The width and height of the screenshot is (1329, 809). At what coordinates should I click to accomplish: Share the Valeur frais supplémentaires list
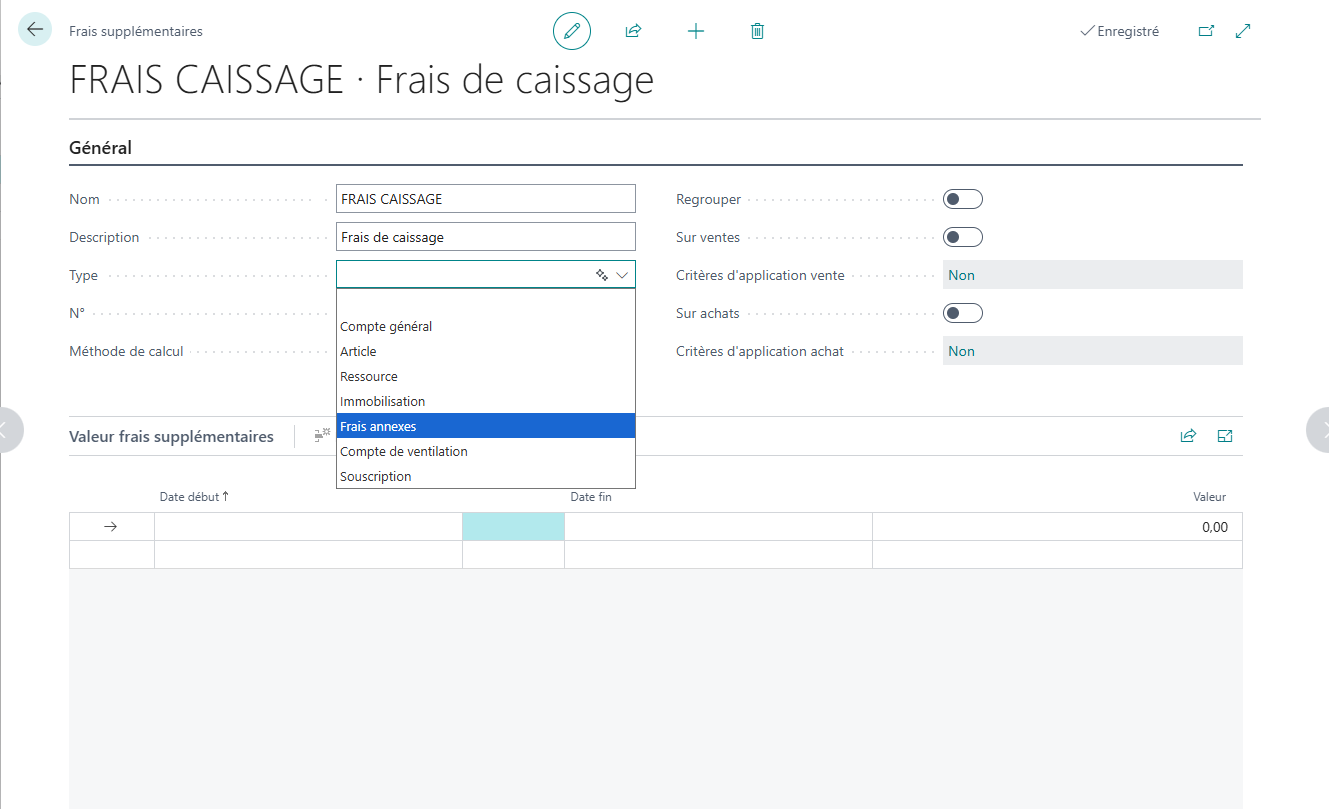click(x=1188, y=436)
